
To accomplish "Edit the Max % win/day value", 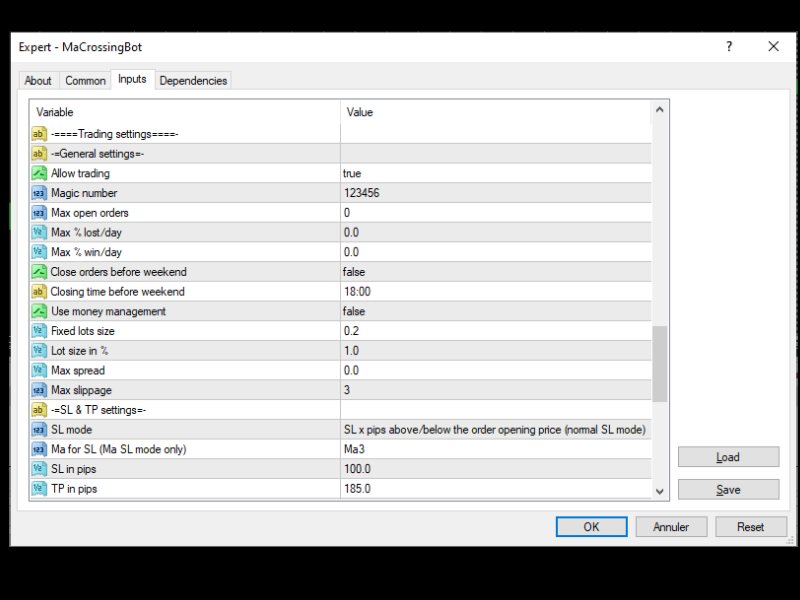I will 496,252.
